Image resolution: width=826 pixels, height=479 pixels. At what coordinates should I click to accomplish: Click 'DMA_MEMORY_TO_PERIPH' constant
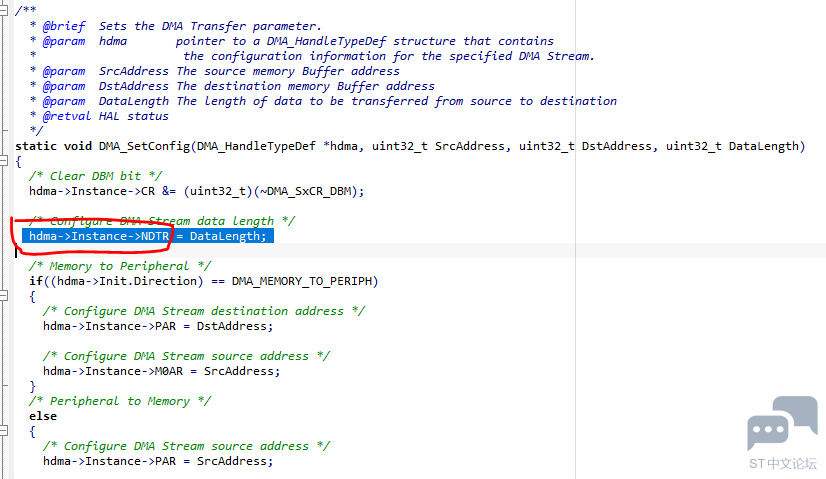coord(302,281)
